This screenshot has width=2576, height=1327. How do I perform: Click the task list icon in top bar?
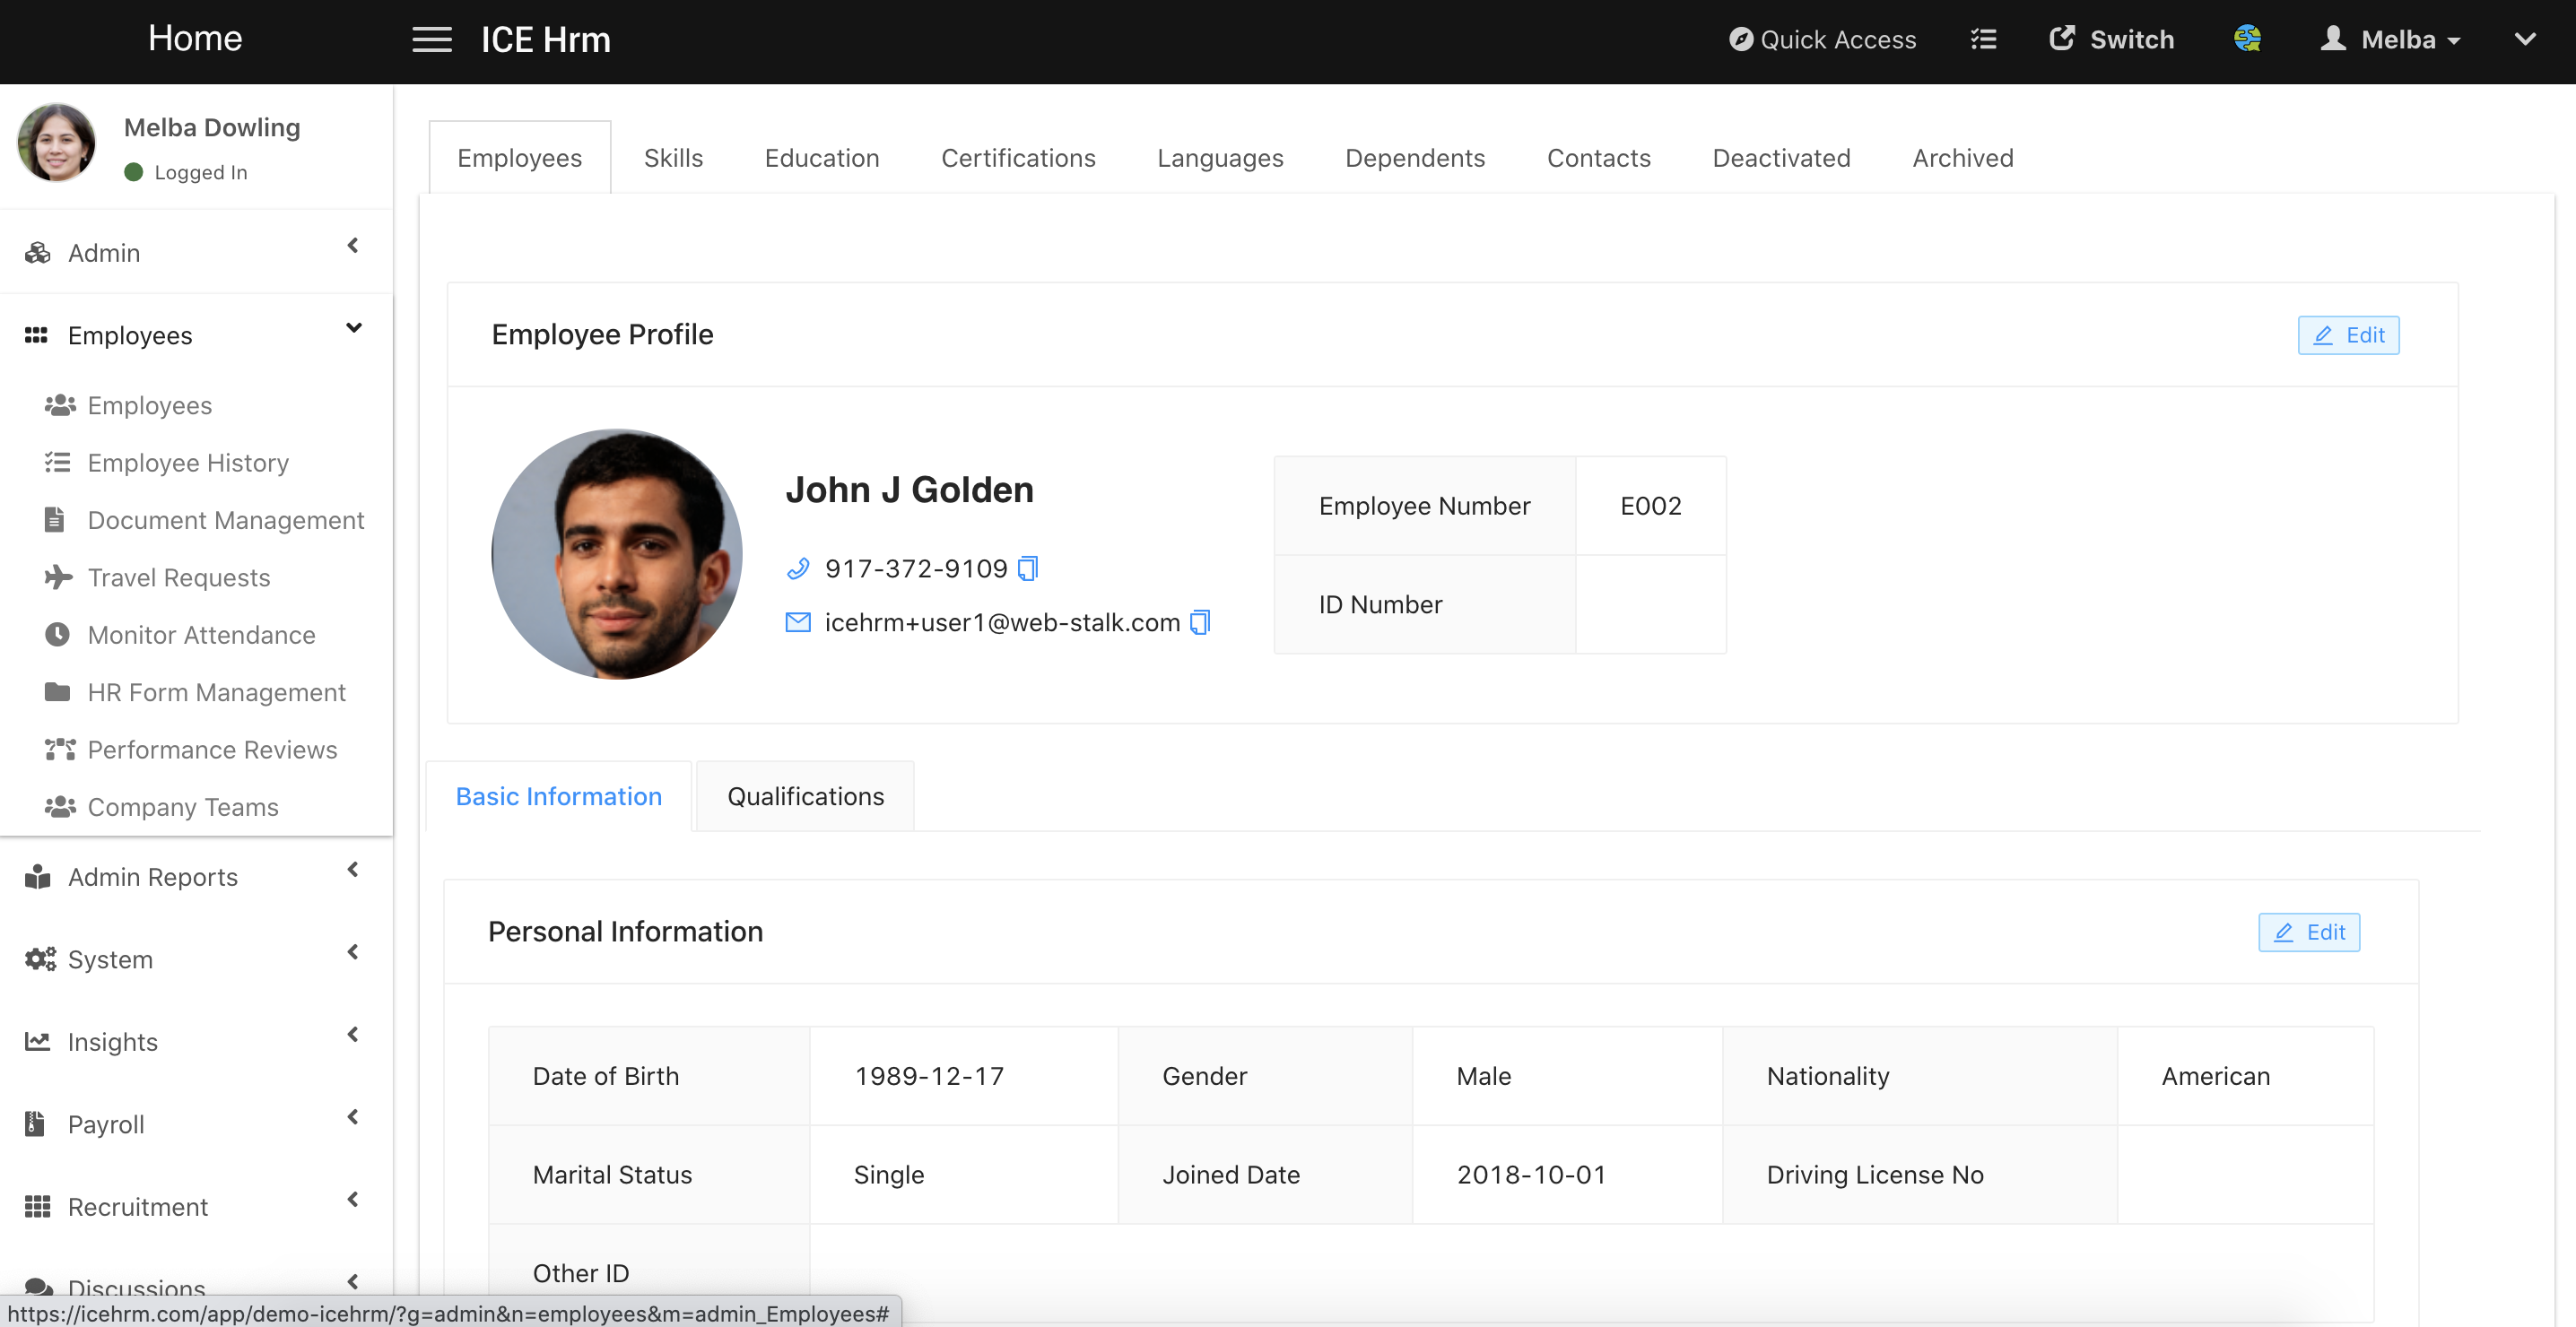point(1983,40)
